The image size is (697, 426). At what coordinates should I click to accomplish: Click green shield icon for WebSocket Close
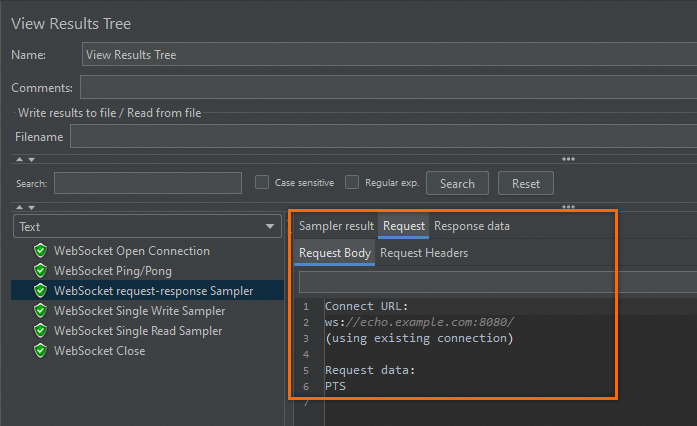[40, 351]
